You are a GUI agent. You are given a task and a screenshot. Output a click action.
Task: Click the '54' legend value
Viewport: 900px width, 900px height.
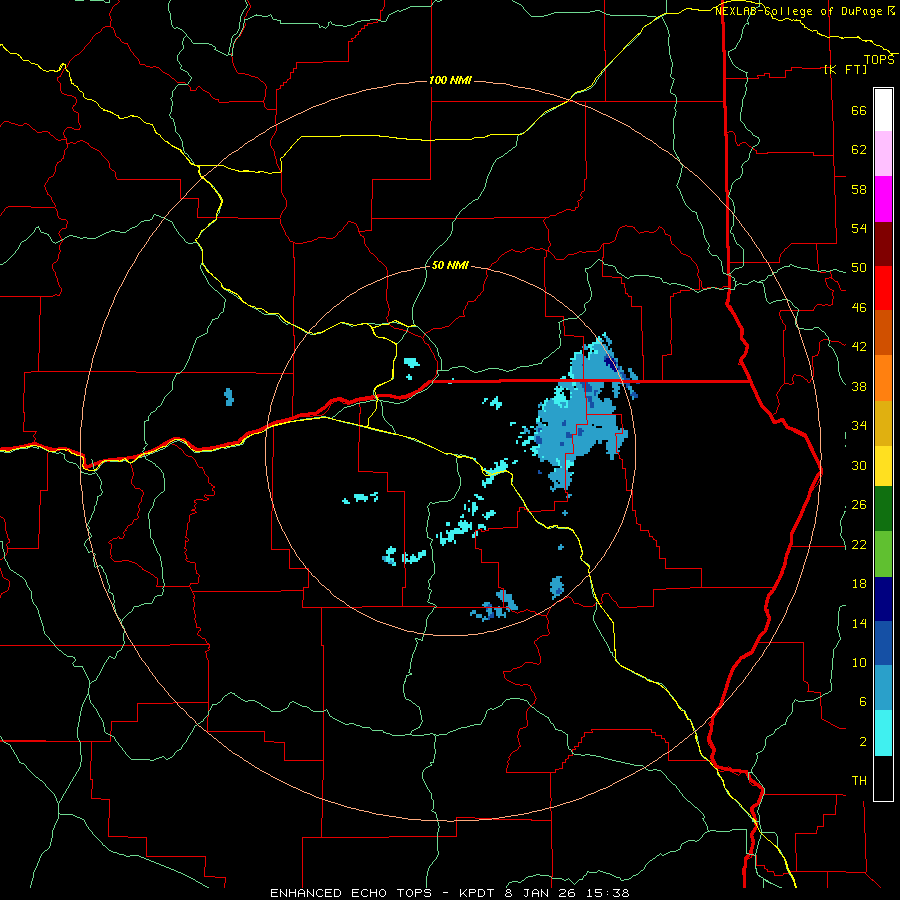[x=859, y=228]
